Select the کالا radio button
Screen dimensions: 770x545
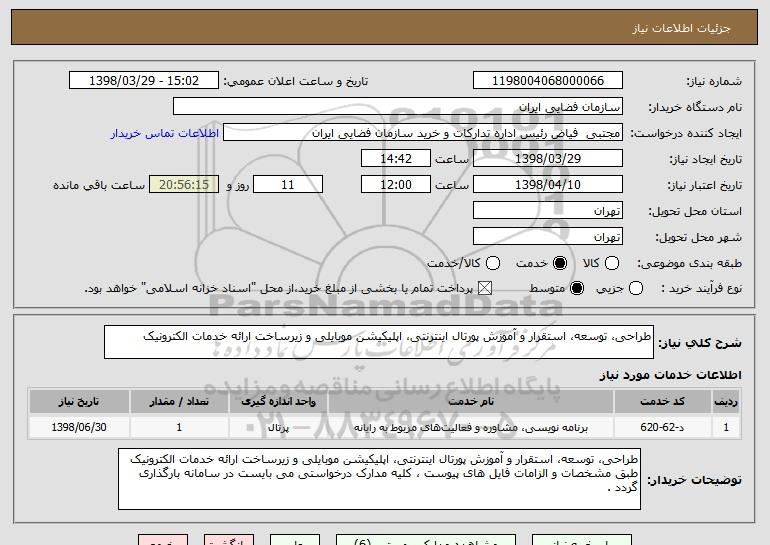(612, 263)
